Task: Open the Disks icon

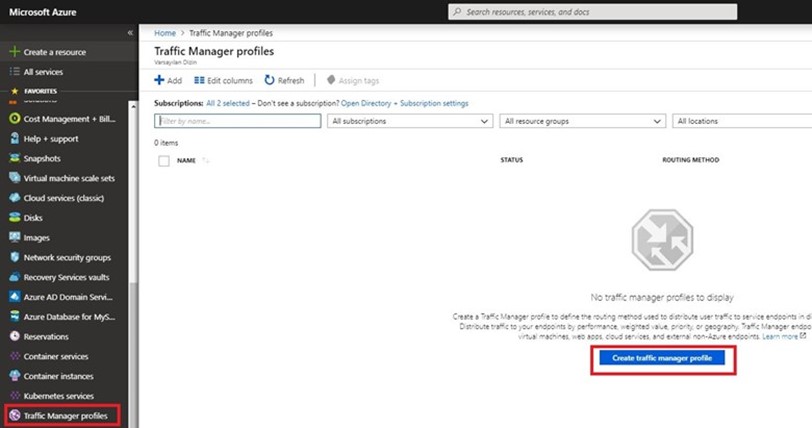Action: (14, 218)
